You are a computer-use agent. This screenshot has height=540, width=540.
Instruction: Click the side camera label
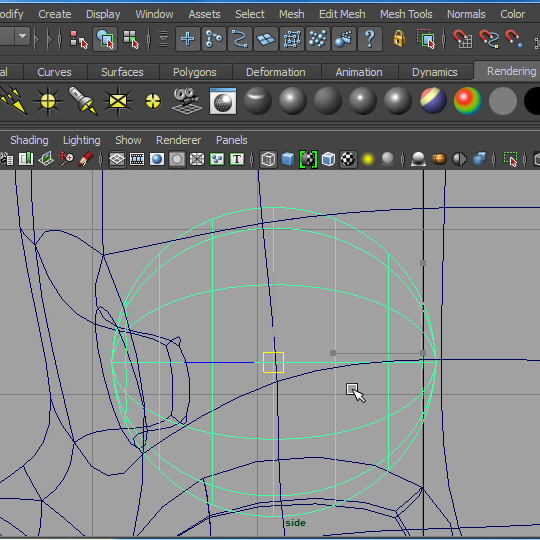coord(295,522)
